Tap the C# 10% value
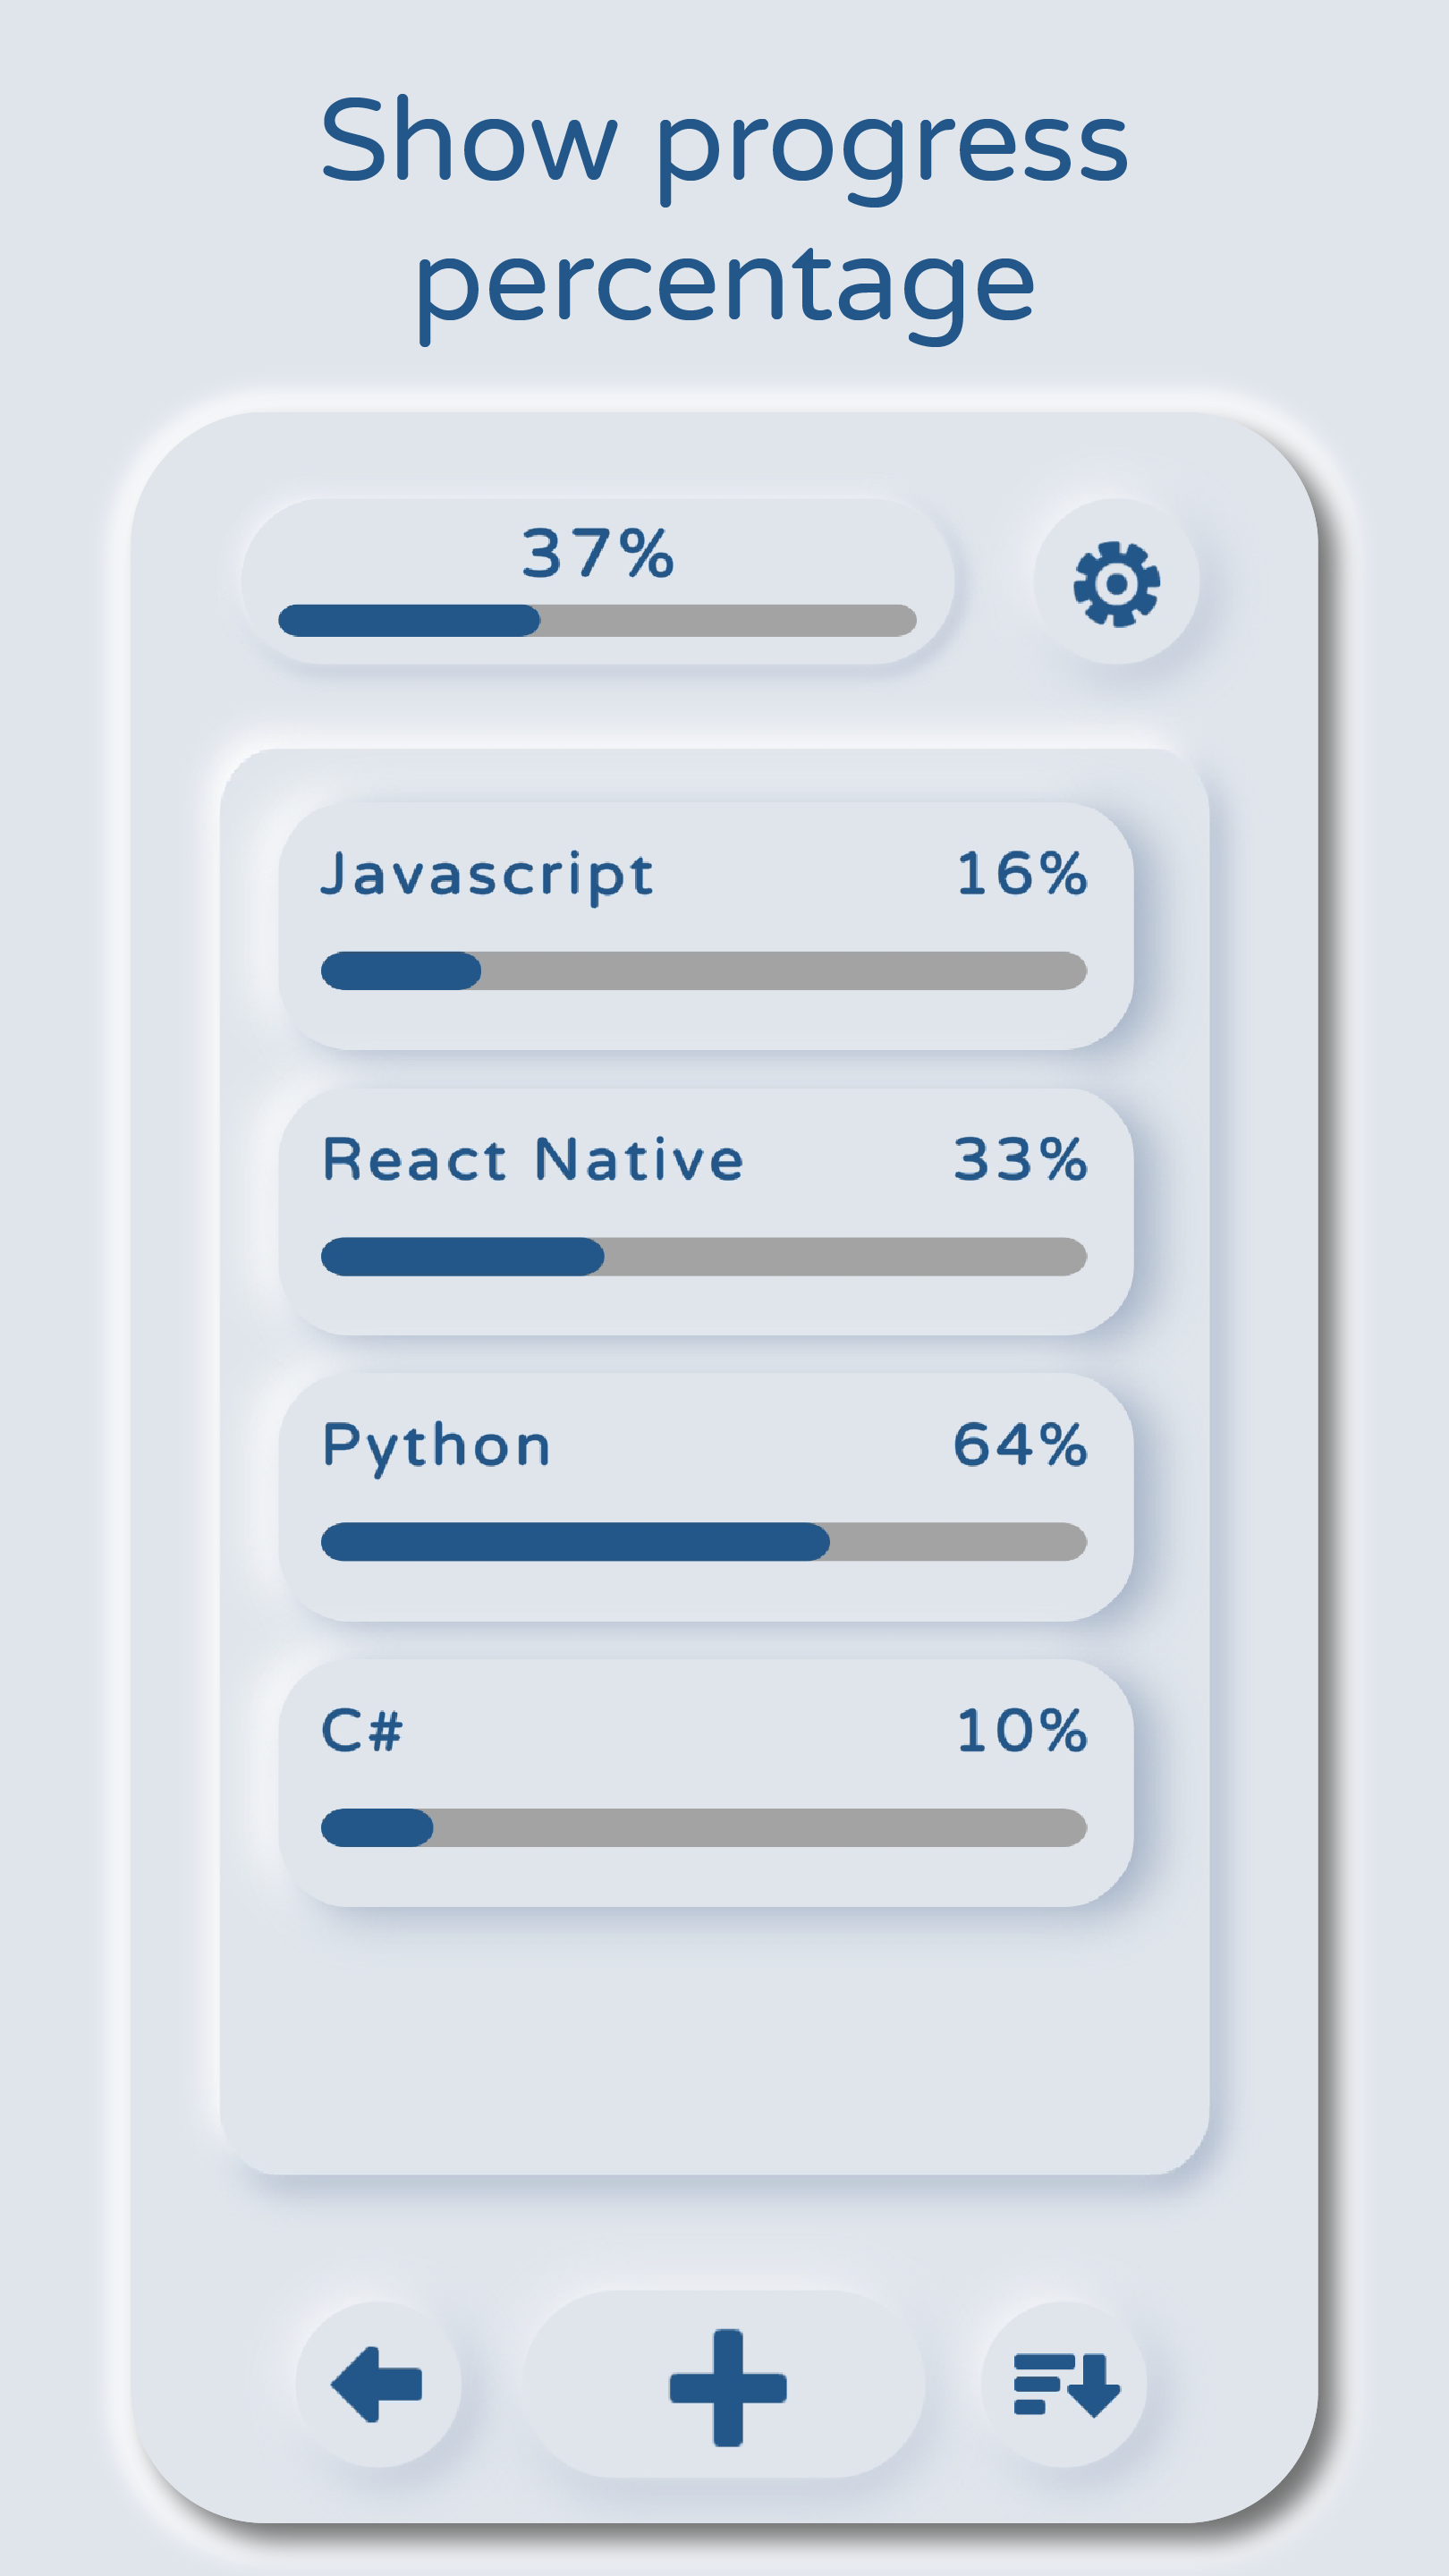This screenshot has height=2576, width=1449. coord(1021,1730)
